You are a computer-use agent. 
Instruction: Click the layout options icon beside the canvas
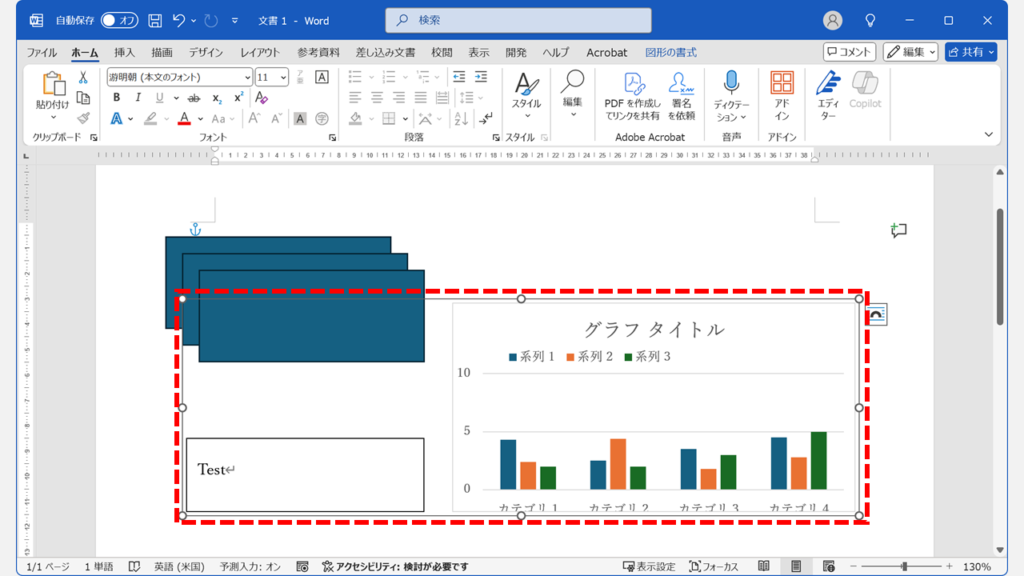point(876,315)
